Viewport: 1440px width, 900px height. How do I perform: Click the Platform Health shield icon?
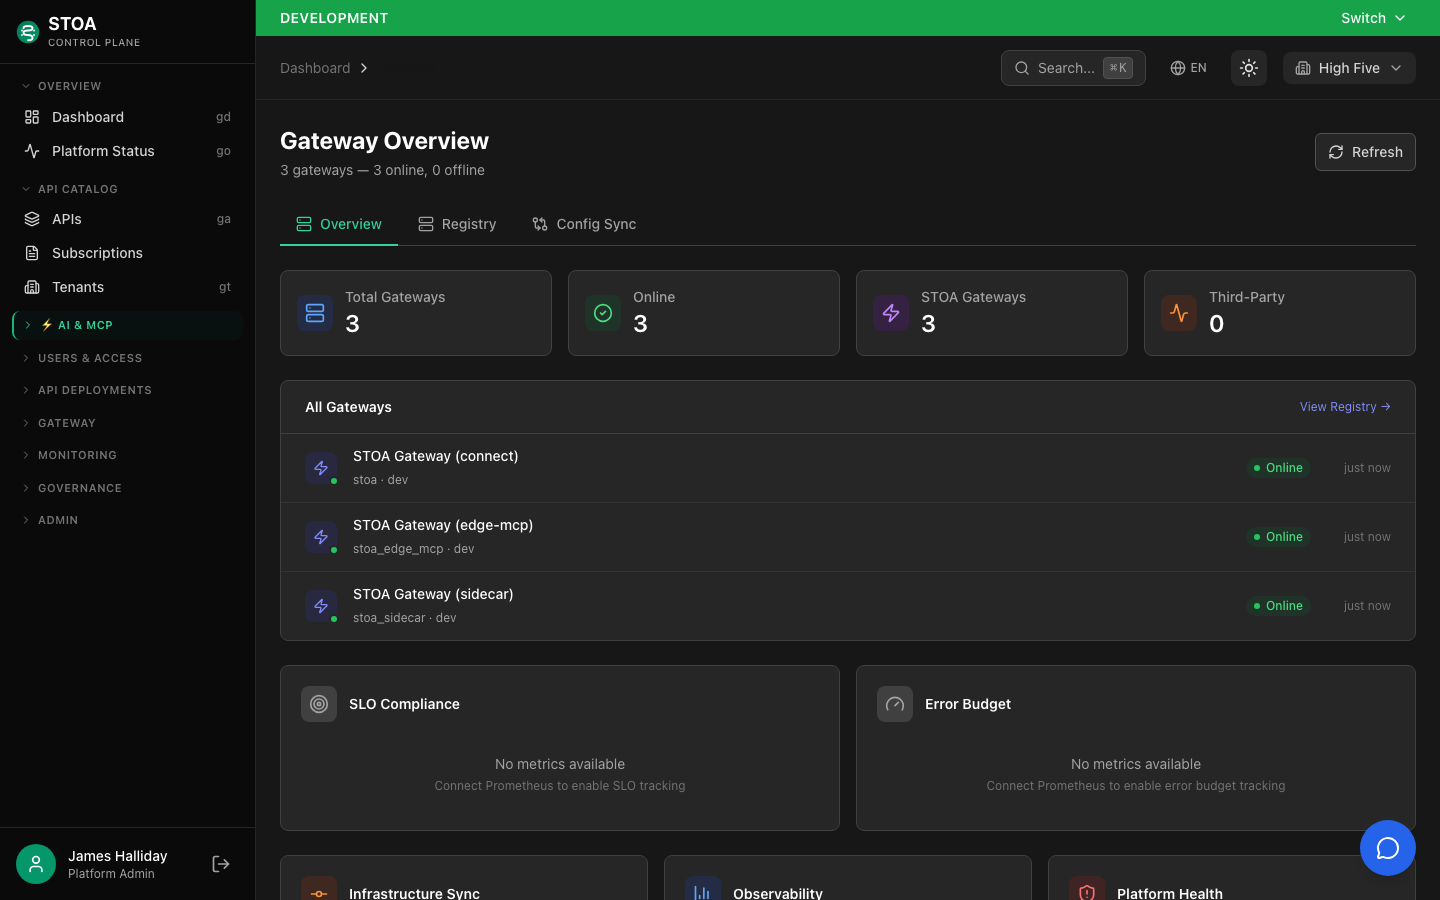[x=1087, y=888]
